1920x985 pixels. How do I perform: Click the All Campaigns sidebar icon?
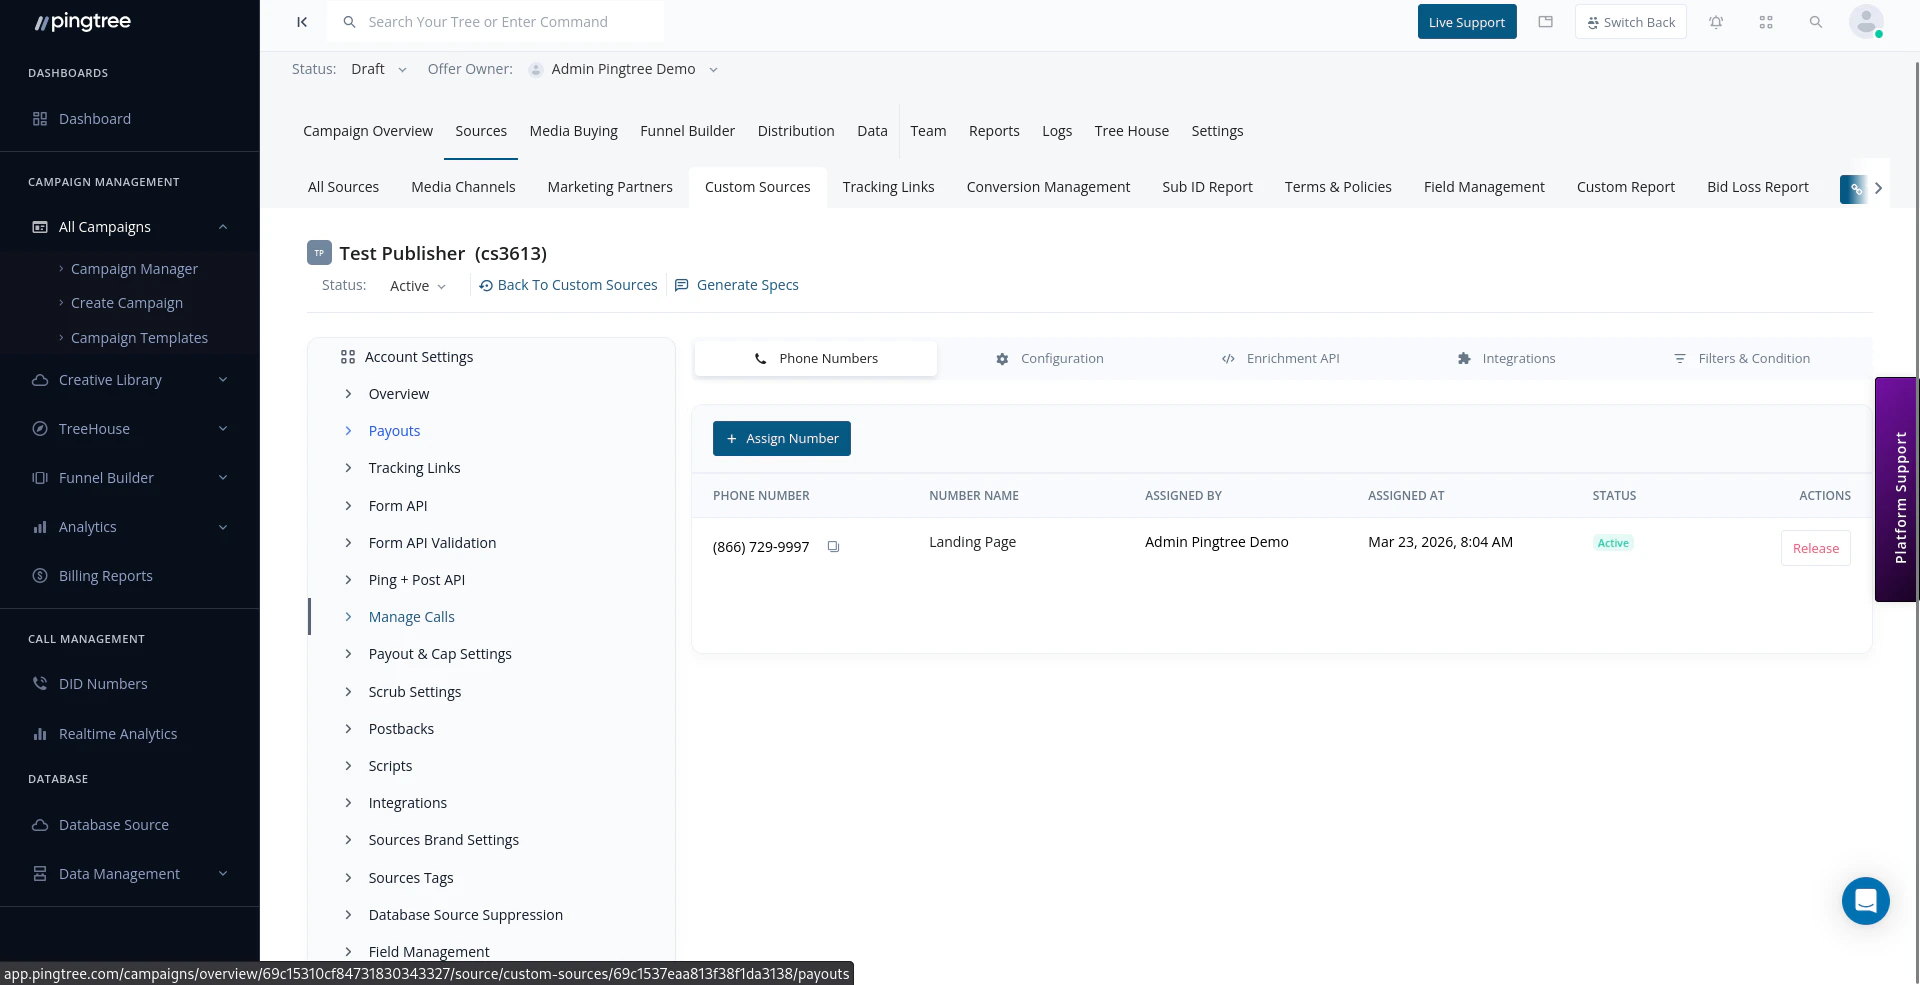click(40, 227)
